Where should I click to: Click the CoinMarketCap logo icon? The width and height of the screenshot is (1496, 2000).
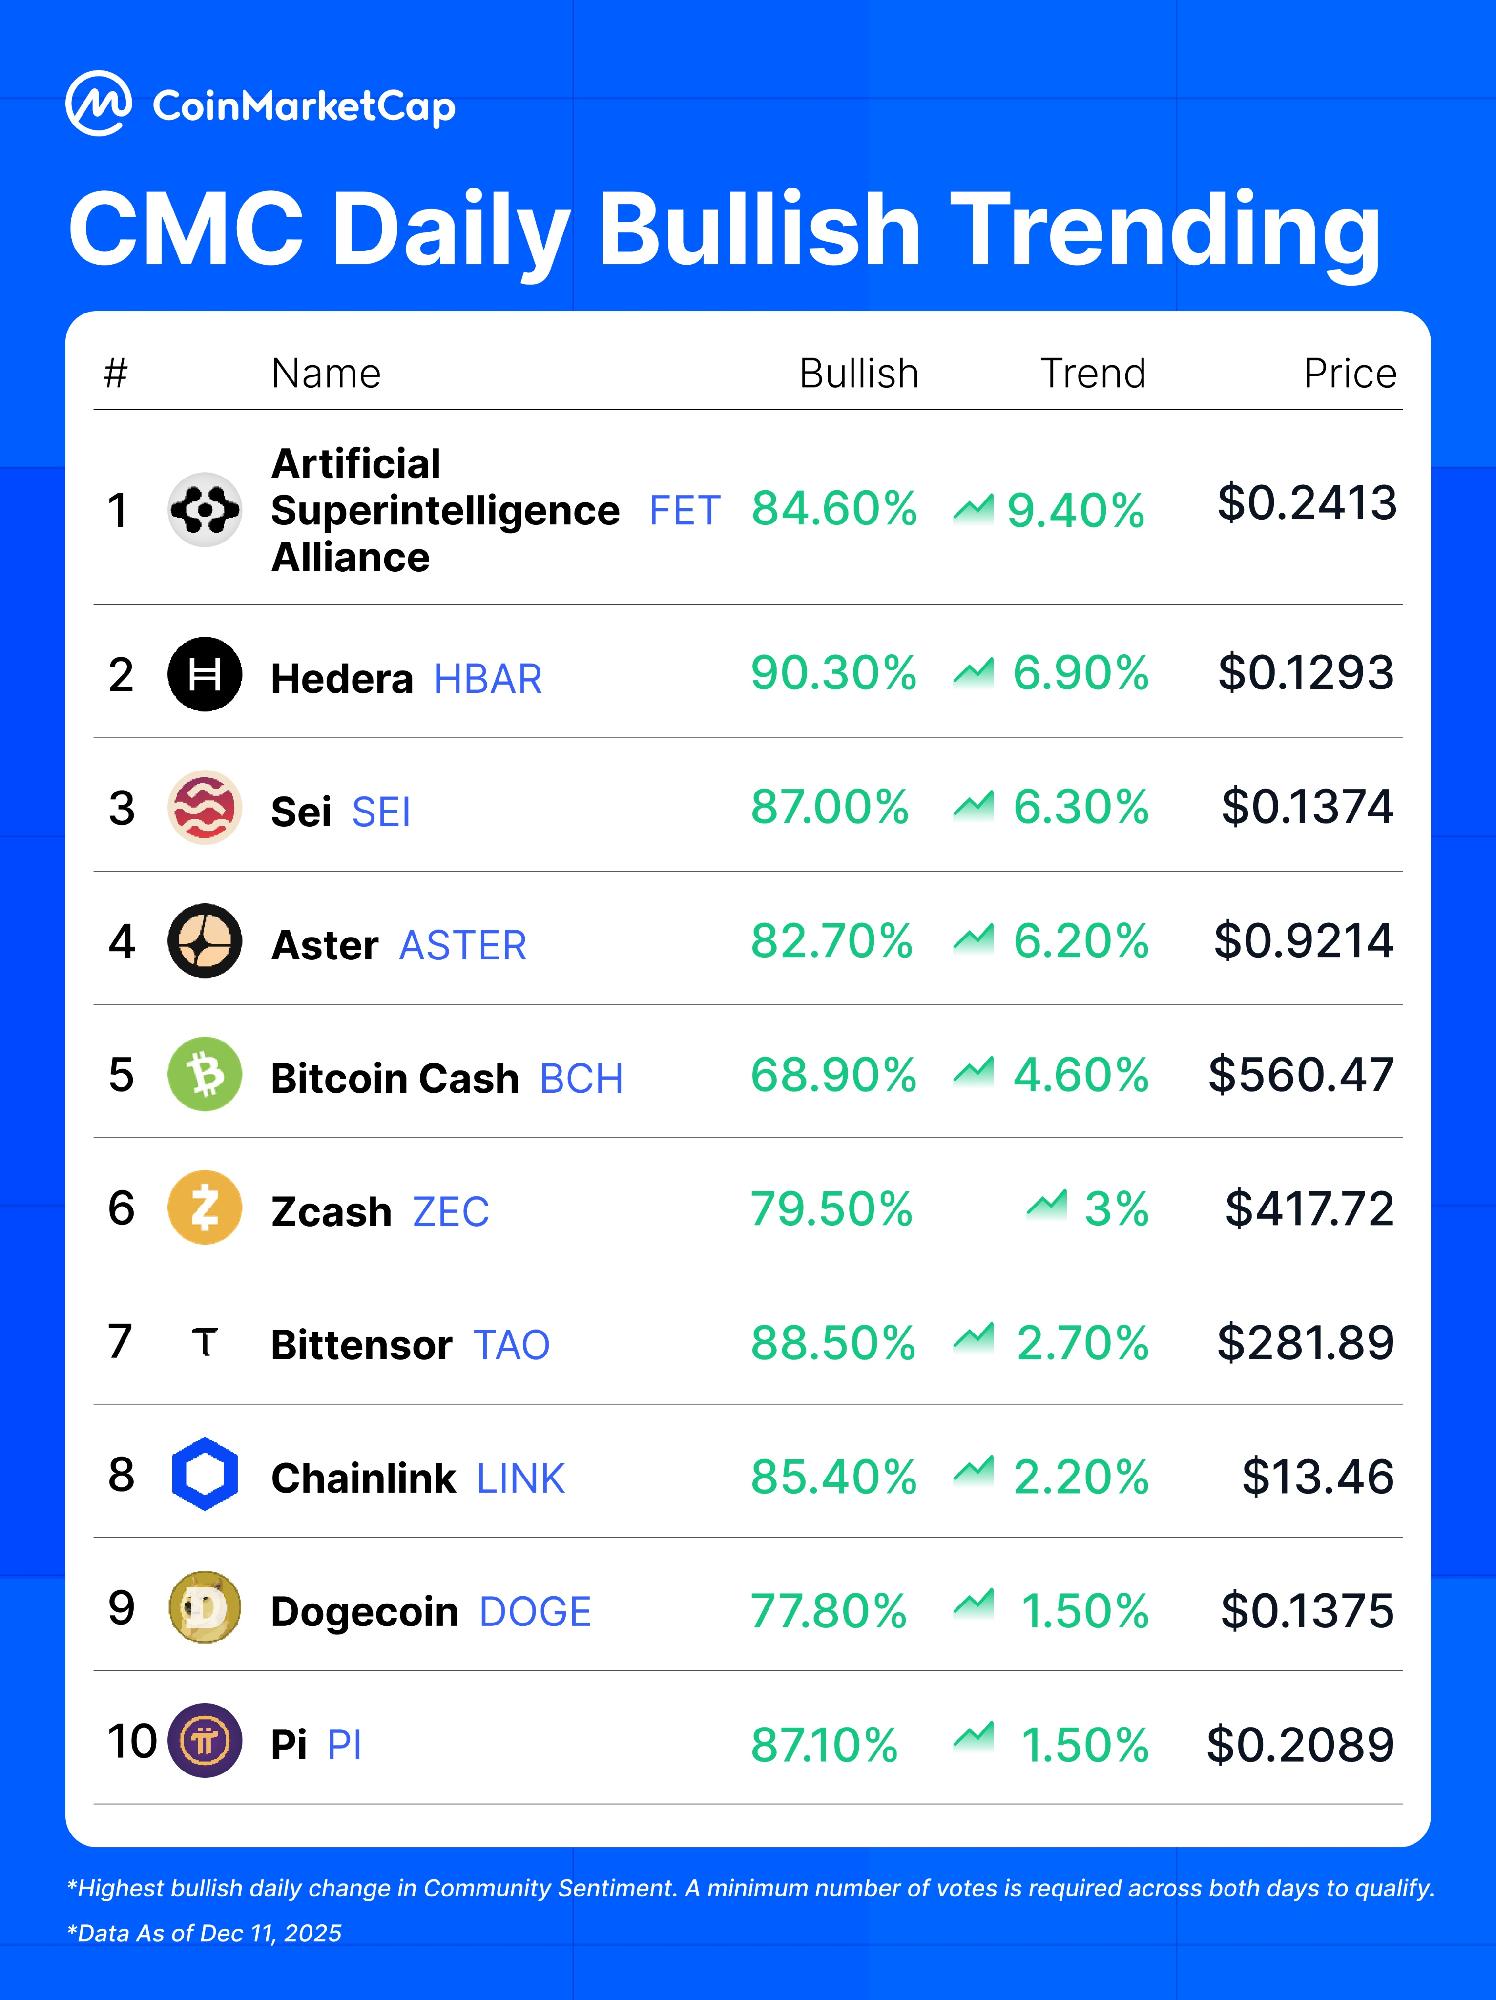[x=98, y=103]
